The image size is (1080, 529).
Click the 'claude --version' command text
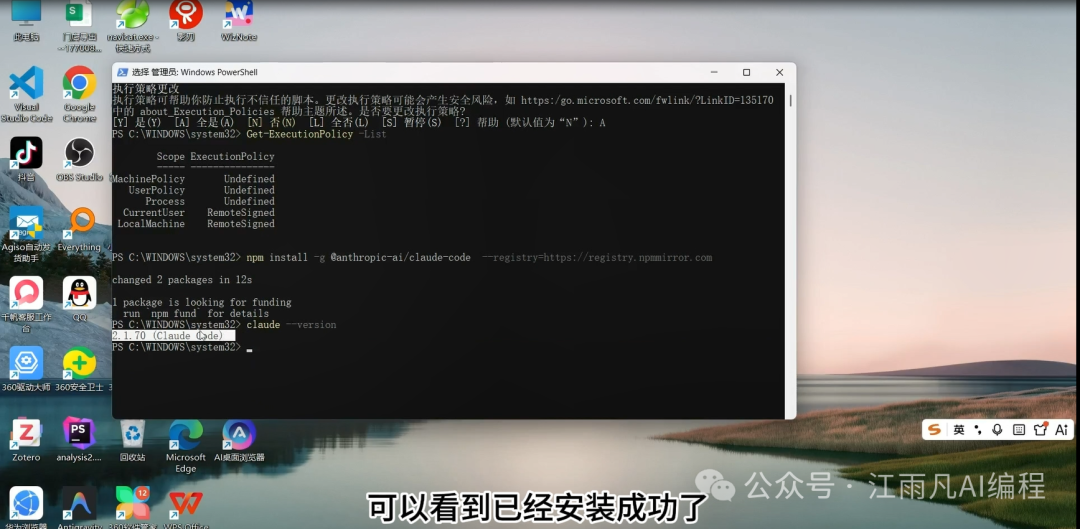291,324
